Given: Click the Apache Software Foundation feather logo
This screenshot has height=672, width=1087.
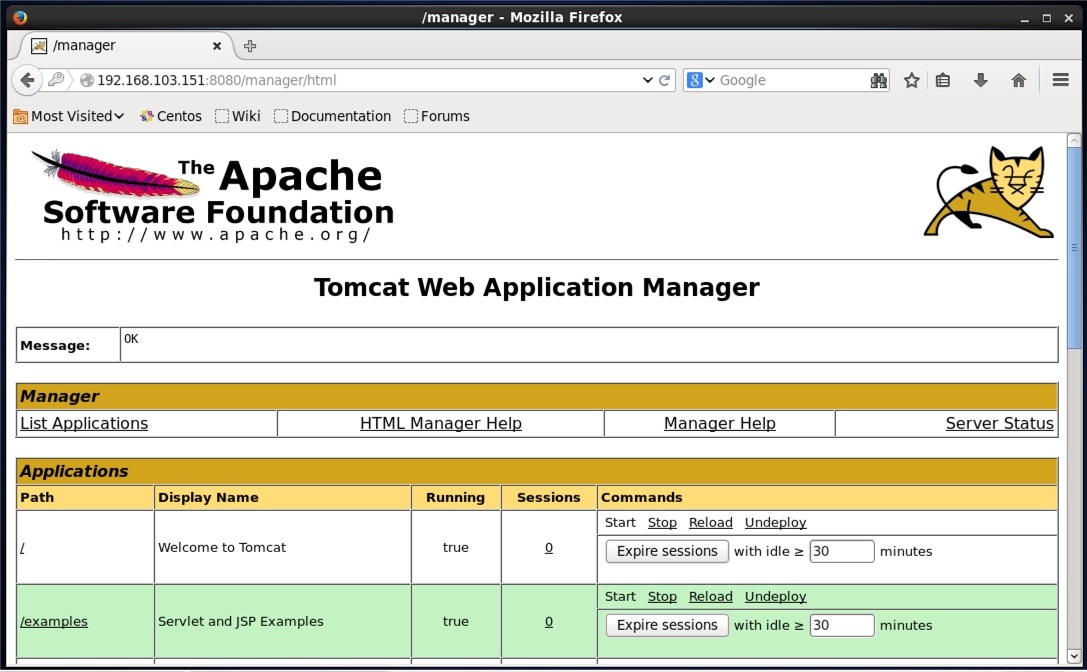Looking at the screenshot, I should 212,196.
